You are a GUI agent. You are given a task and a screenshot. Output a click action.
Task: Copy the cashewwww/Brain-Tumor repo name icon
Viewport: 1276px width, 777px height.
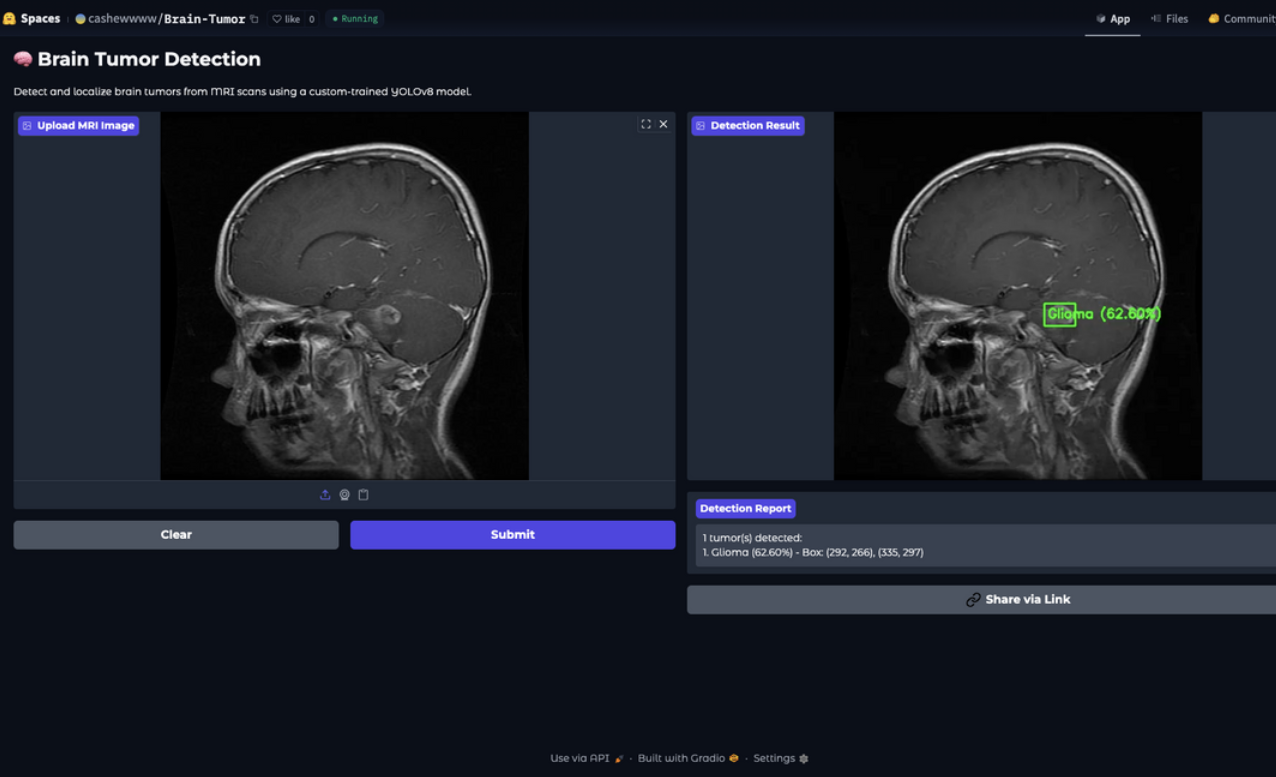(x=254, y=19)
